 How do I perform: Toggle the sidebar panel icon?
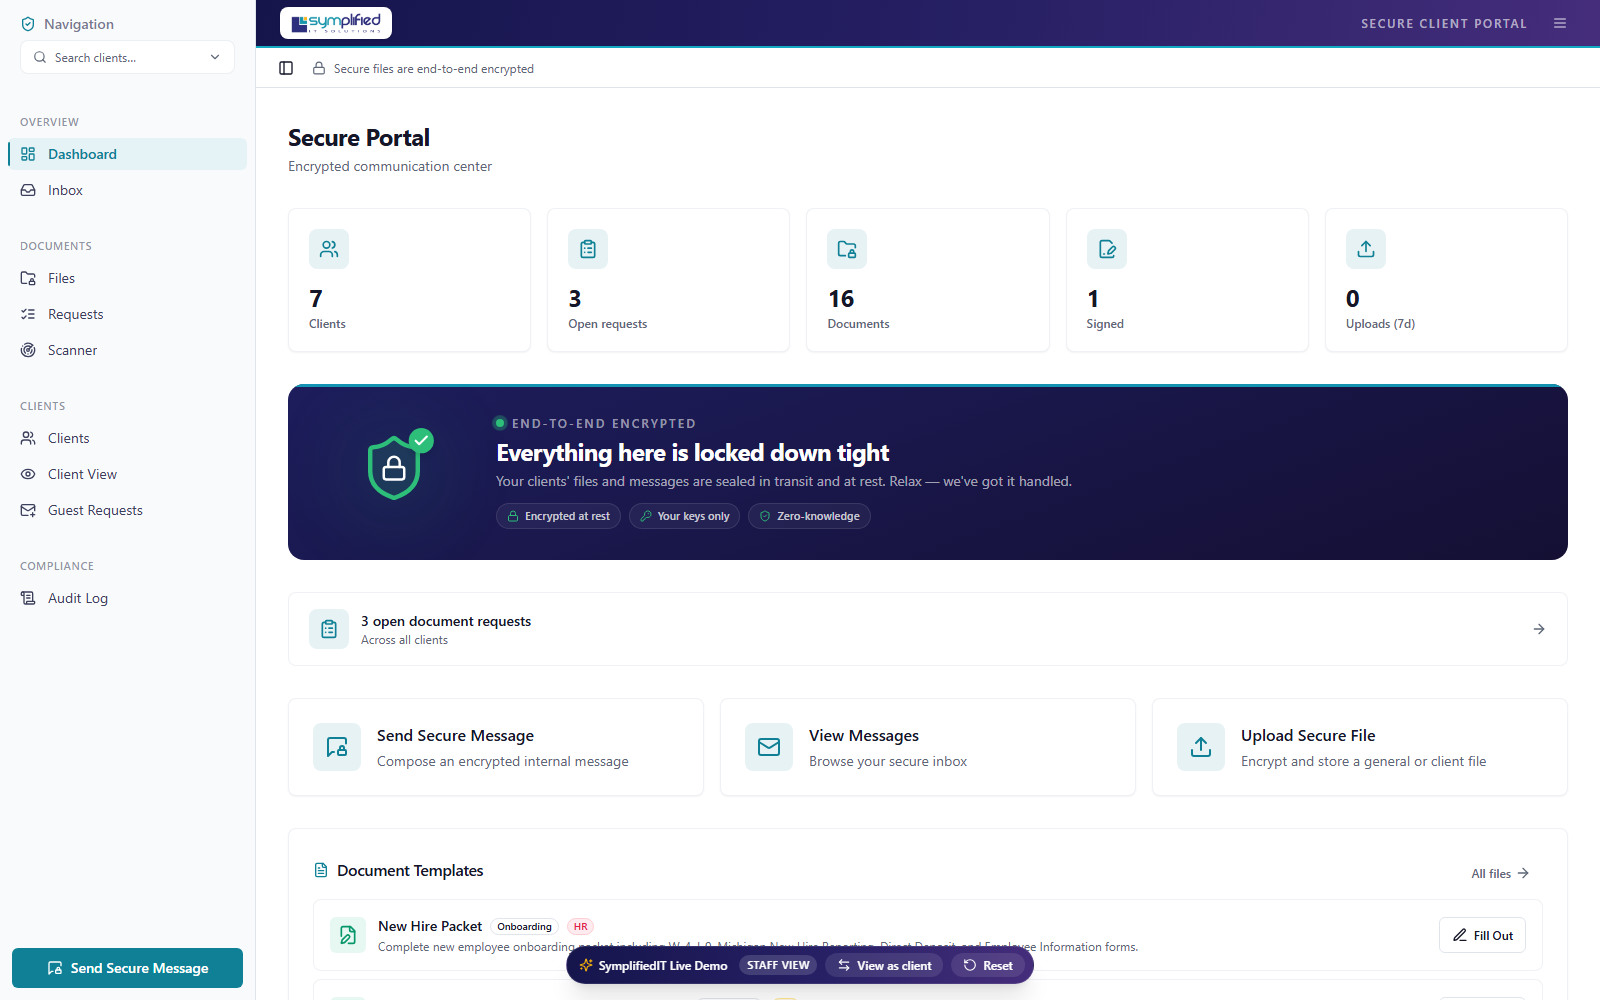pos(286,68)
